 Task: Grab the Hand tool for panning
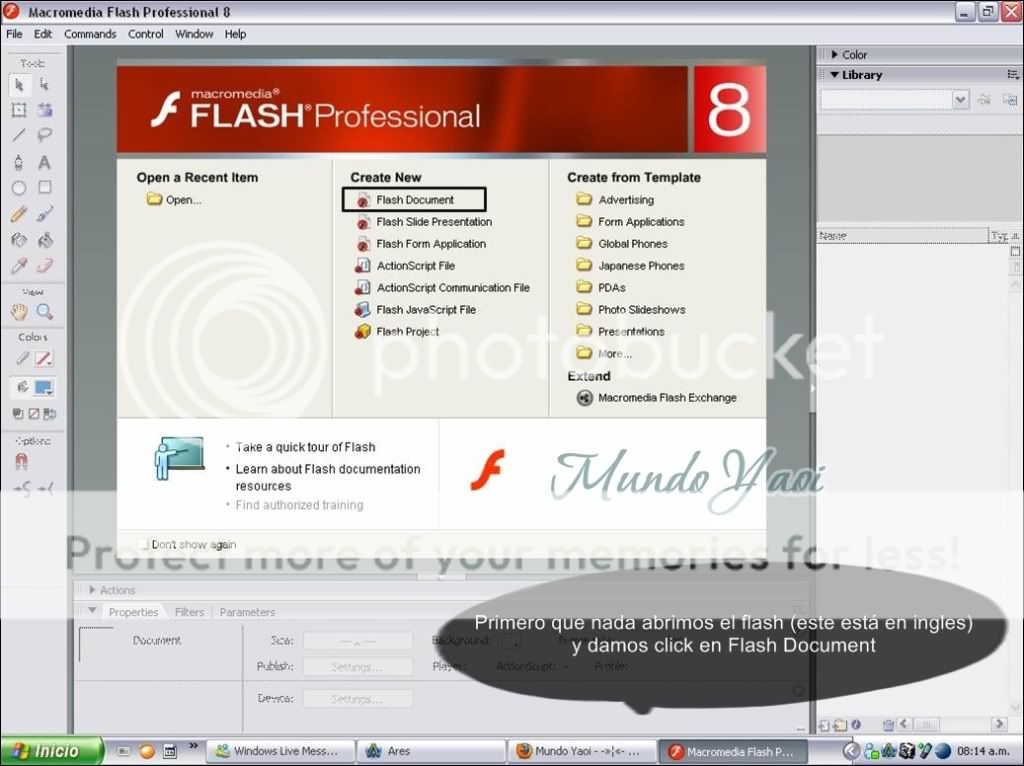pos(19,312)
